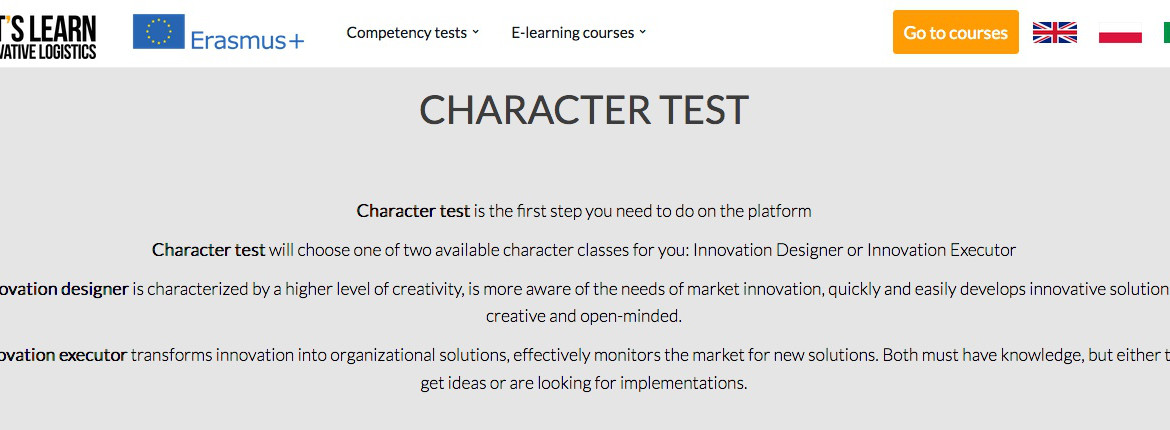Click bold Character test before 'is the first step'
Screen dimensions: 1170x430
[413, 211]
